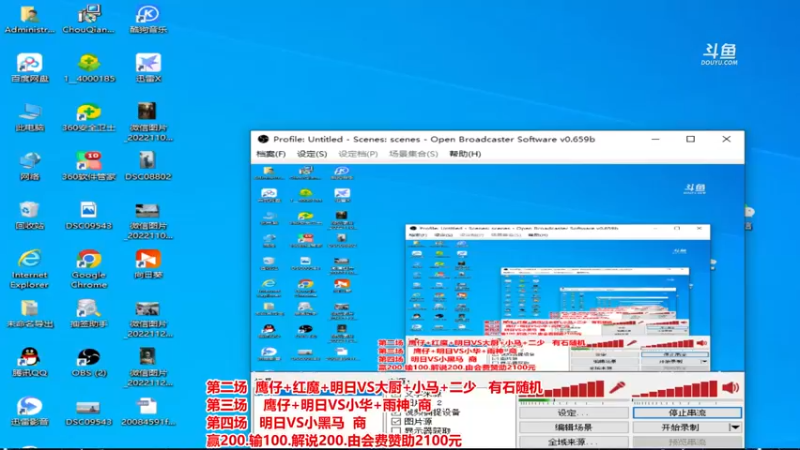Open the 场景集合(S) menu in OBS
800x450 pixels.
(x=413, y=154)
